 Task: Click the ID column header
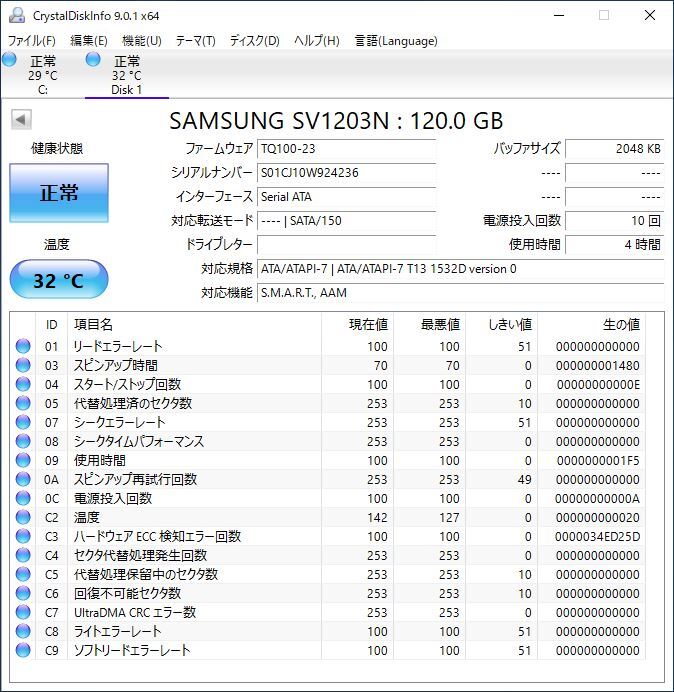[x=52, y=324]
